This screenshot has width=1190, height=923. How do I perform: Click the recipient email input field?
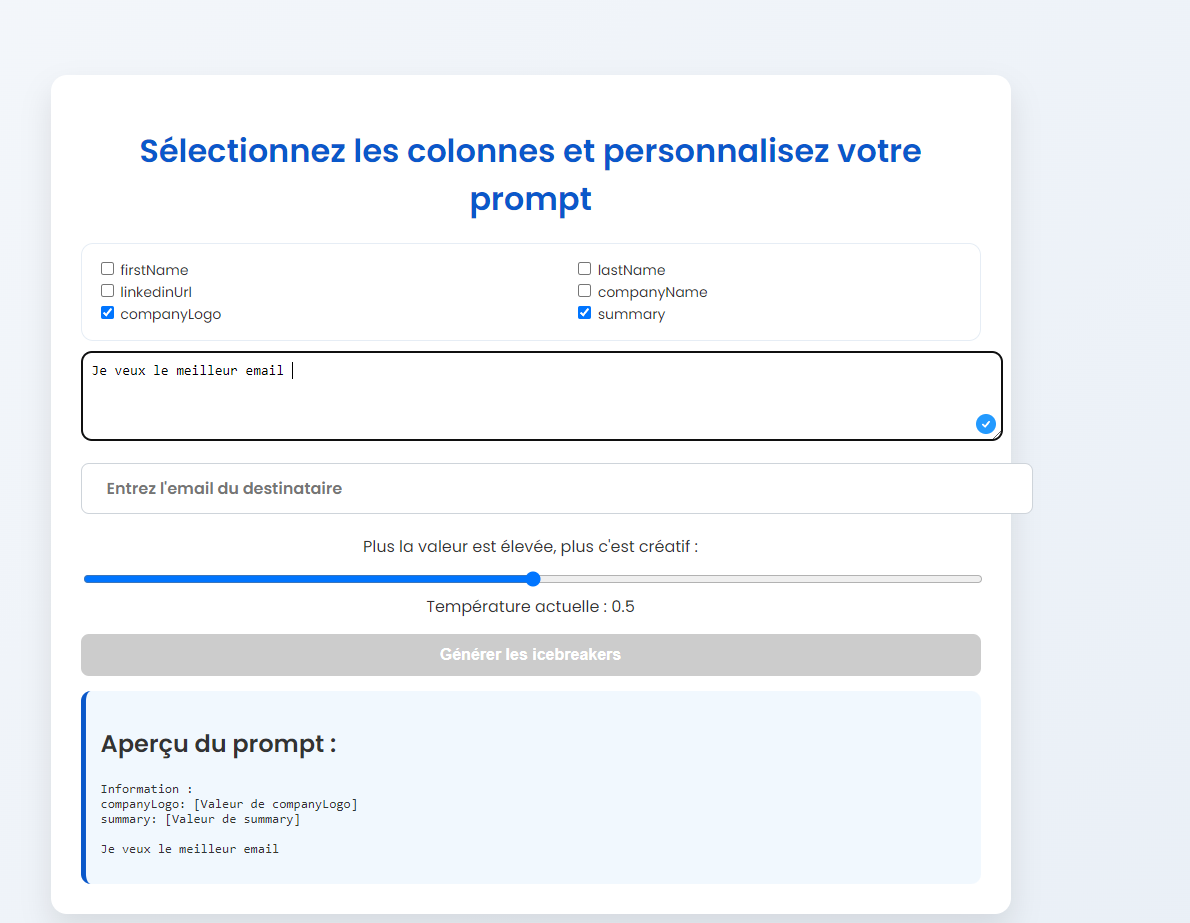point(556,489)
